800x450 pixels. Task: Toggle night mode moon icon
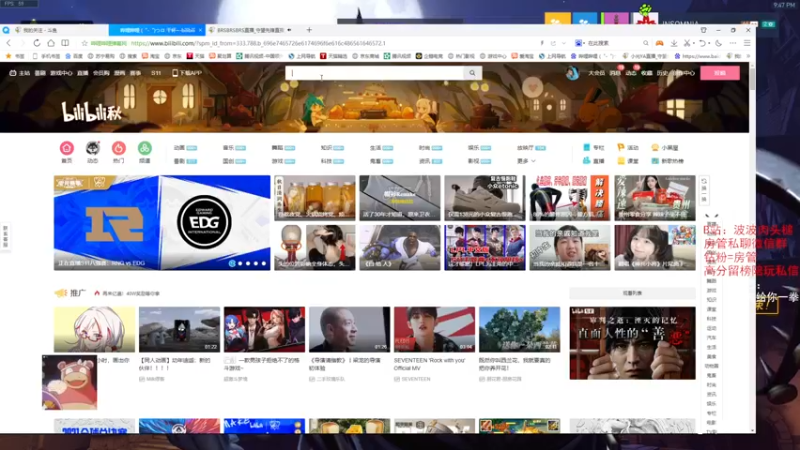pyautogui.click(x=718, y=43)
